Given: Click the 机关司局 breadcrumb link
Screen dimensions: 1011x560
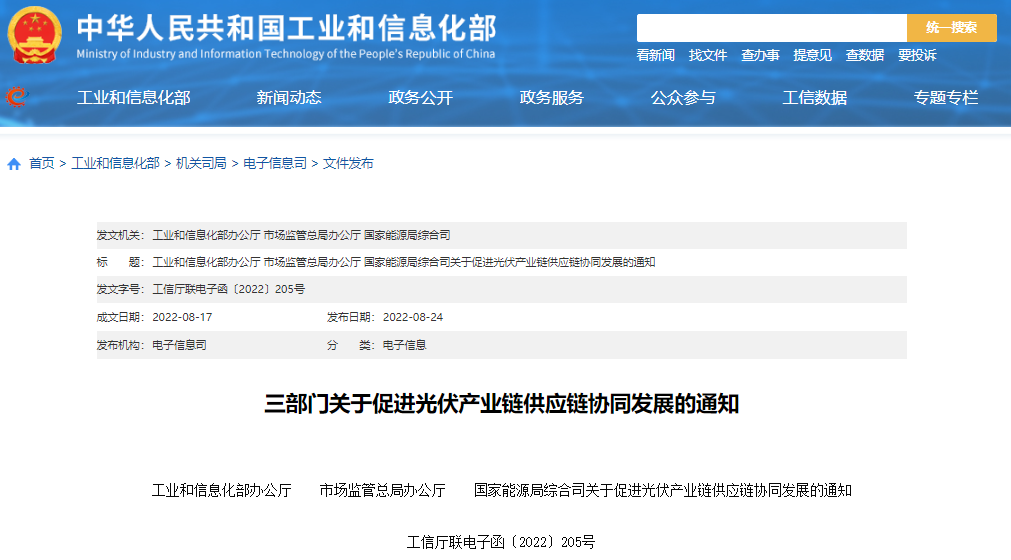Looking at the screenshot, I should [x=201, y=163].
